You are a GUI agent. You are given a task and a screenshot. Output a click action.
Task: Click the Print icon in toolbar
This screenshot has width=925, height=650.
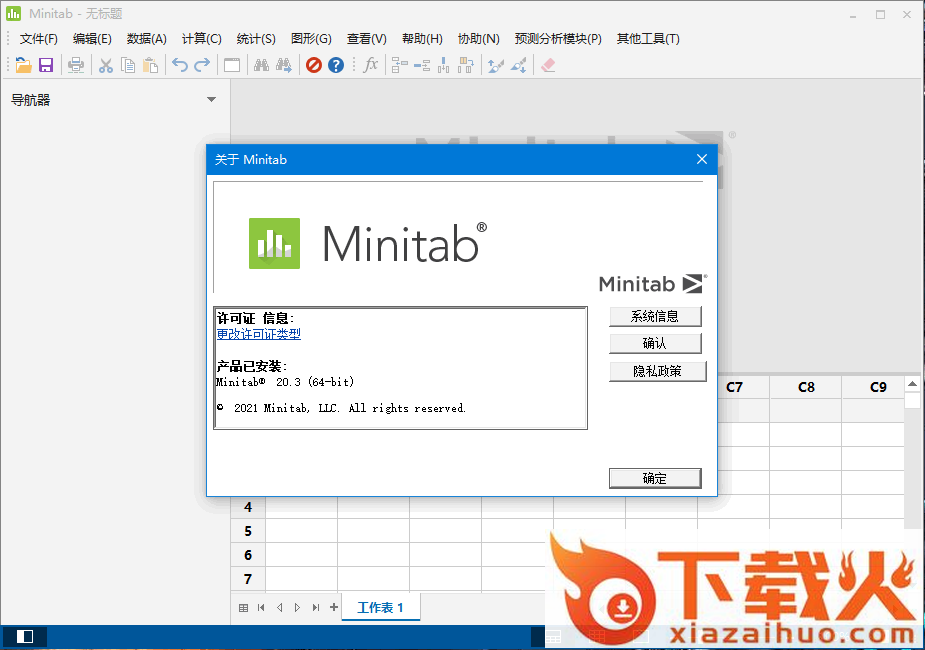(76, 65)
